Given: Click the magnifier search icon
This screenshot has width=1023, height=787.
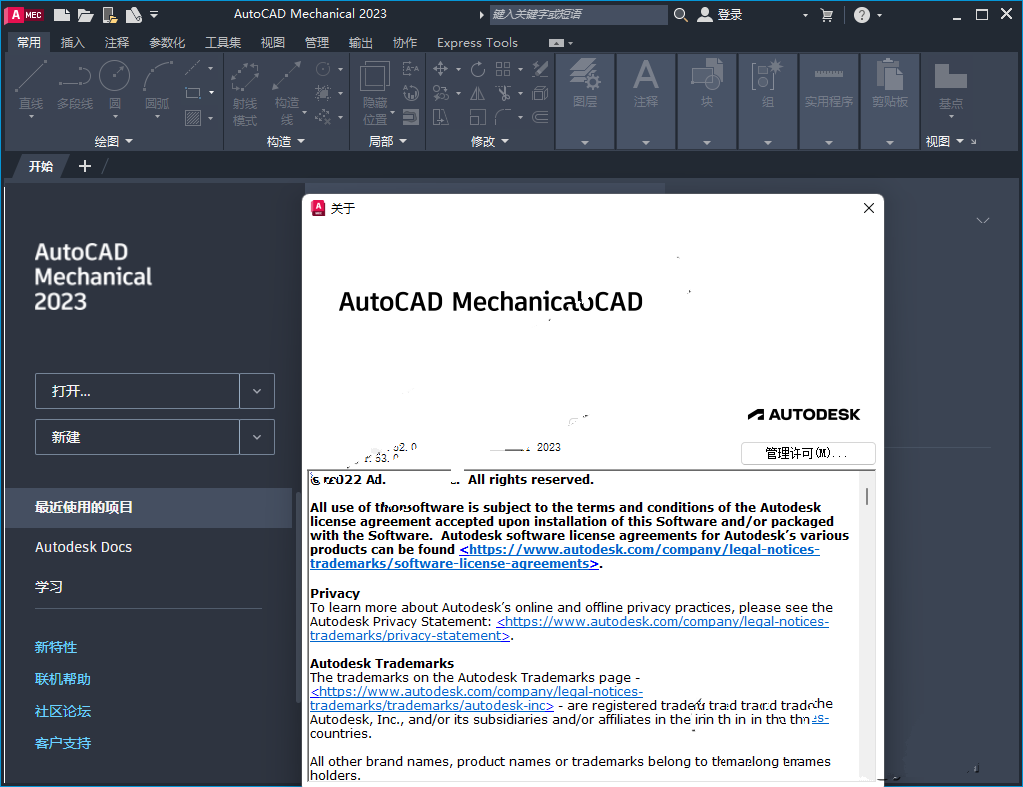Looking at the screenshot, I should tap(680, 14).
